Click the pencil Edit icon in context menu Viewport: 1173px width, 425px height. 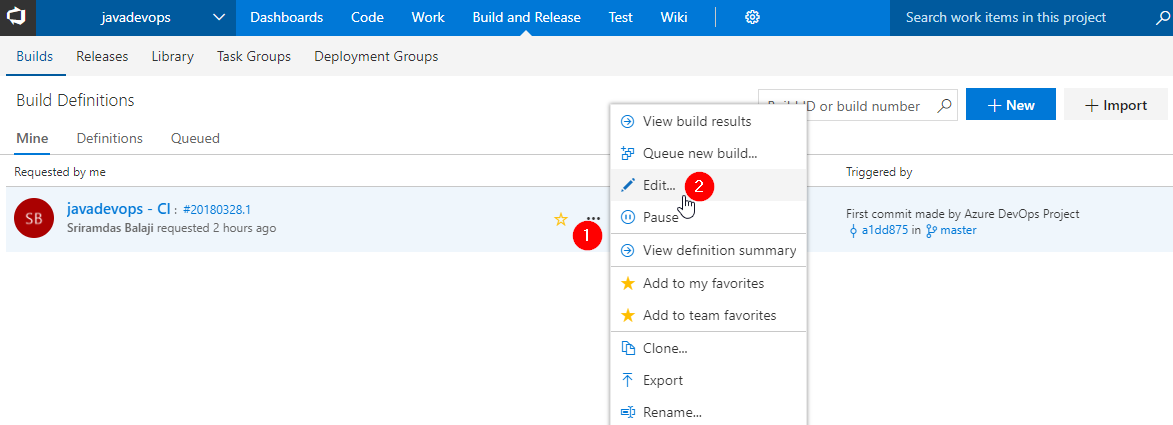click(x=628, y=185)
